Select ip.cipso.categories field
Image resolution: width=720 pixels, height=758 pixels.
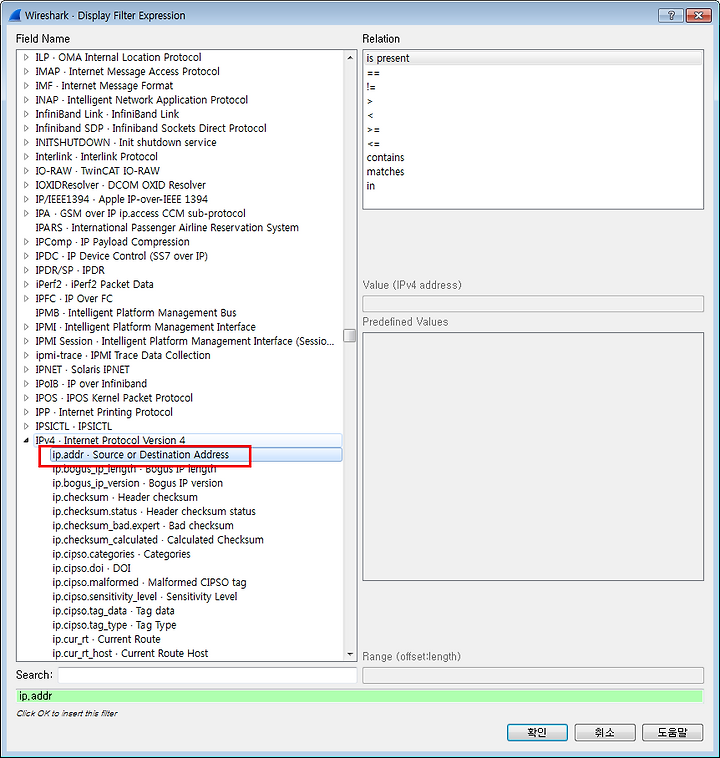click(121, 554)
